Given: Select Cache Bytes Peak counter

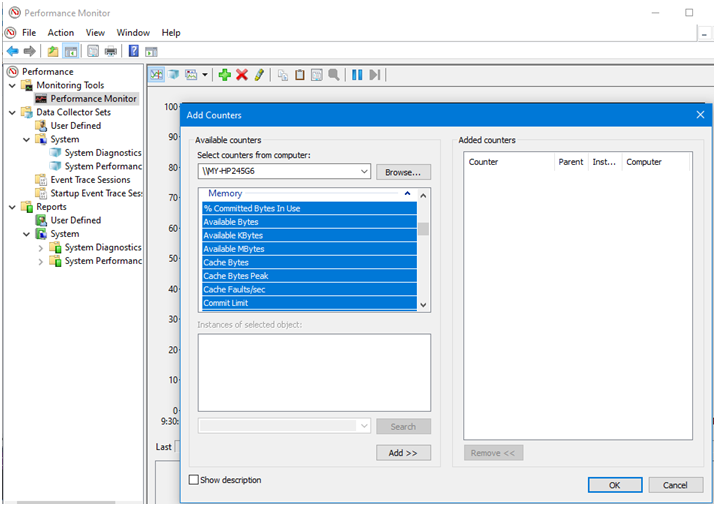Looking at the screenshot, I should (309, 276).
